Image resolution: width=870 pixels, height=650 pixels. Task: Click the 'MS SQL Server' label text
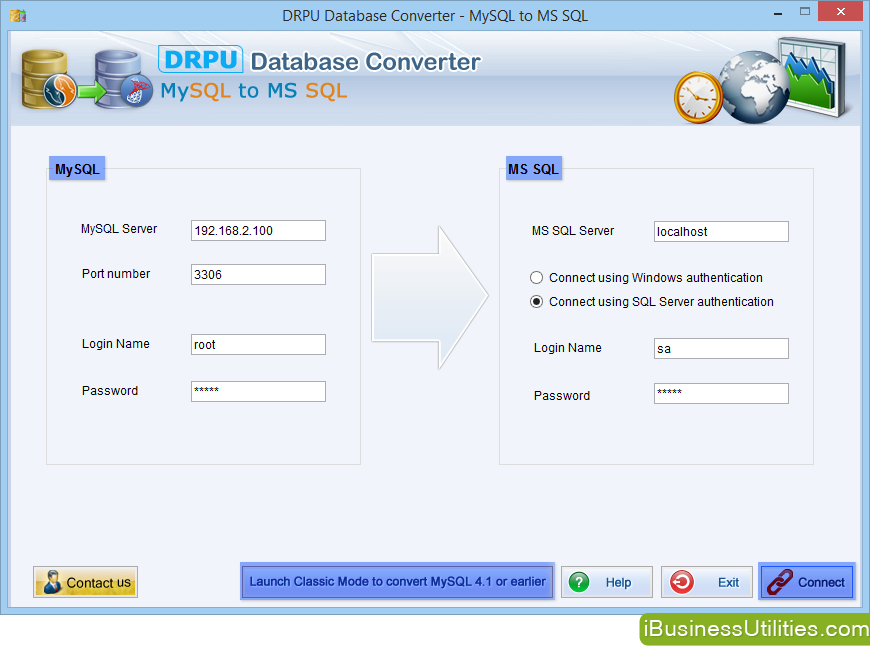(x=573, y=230)
